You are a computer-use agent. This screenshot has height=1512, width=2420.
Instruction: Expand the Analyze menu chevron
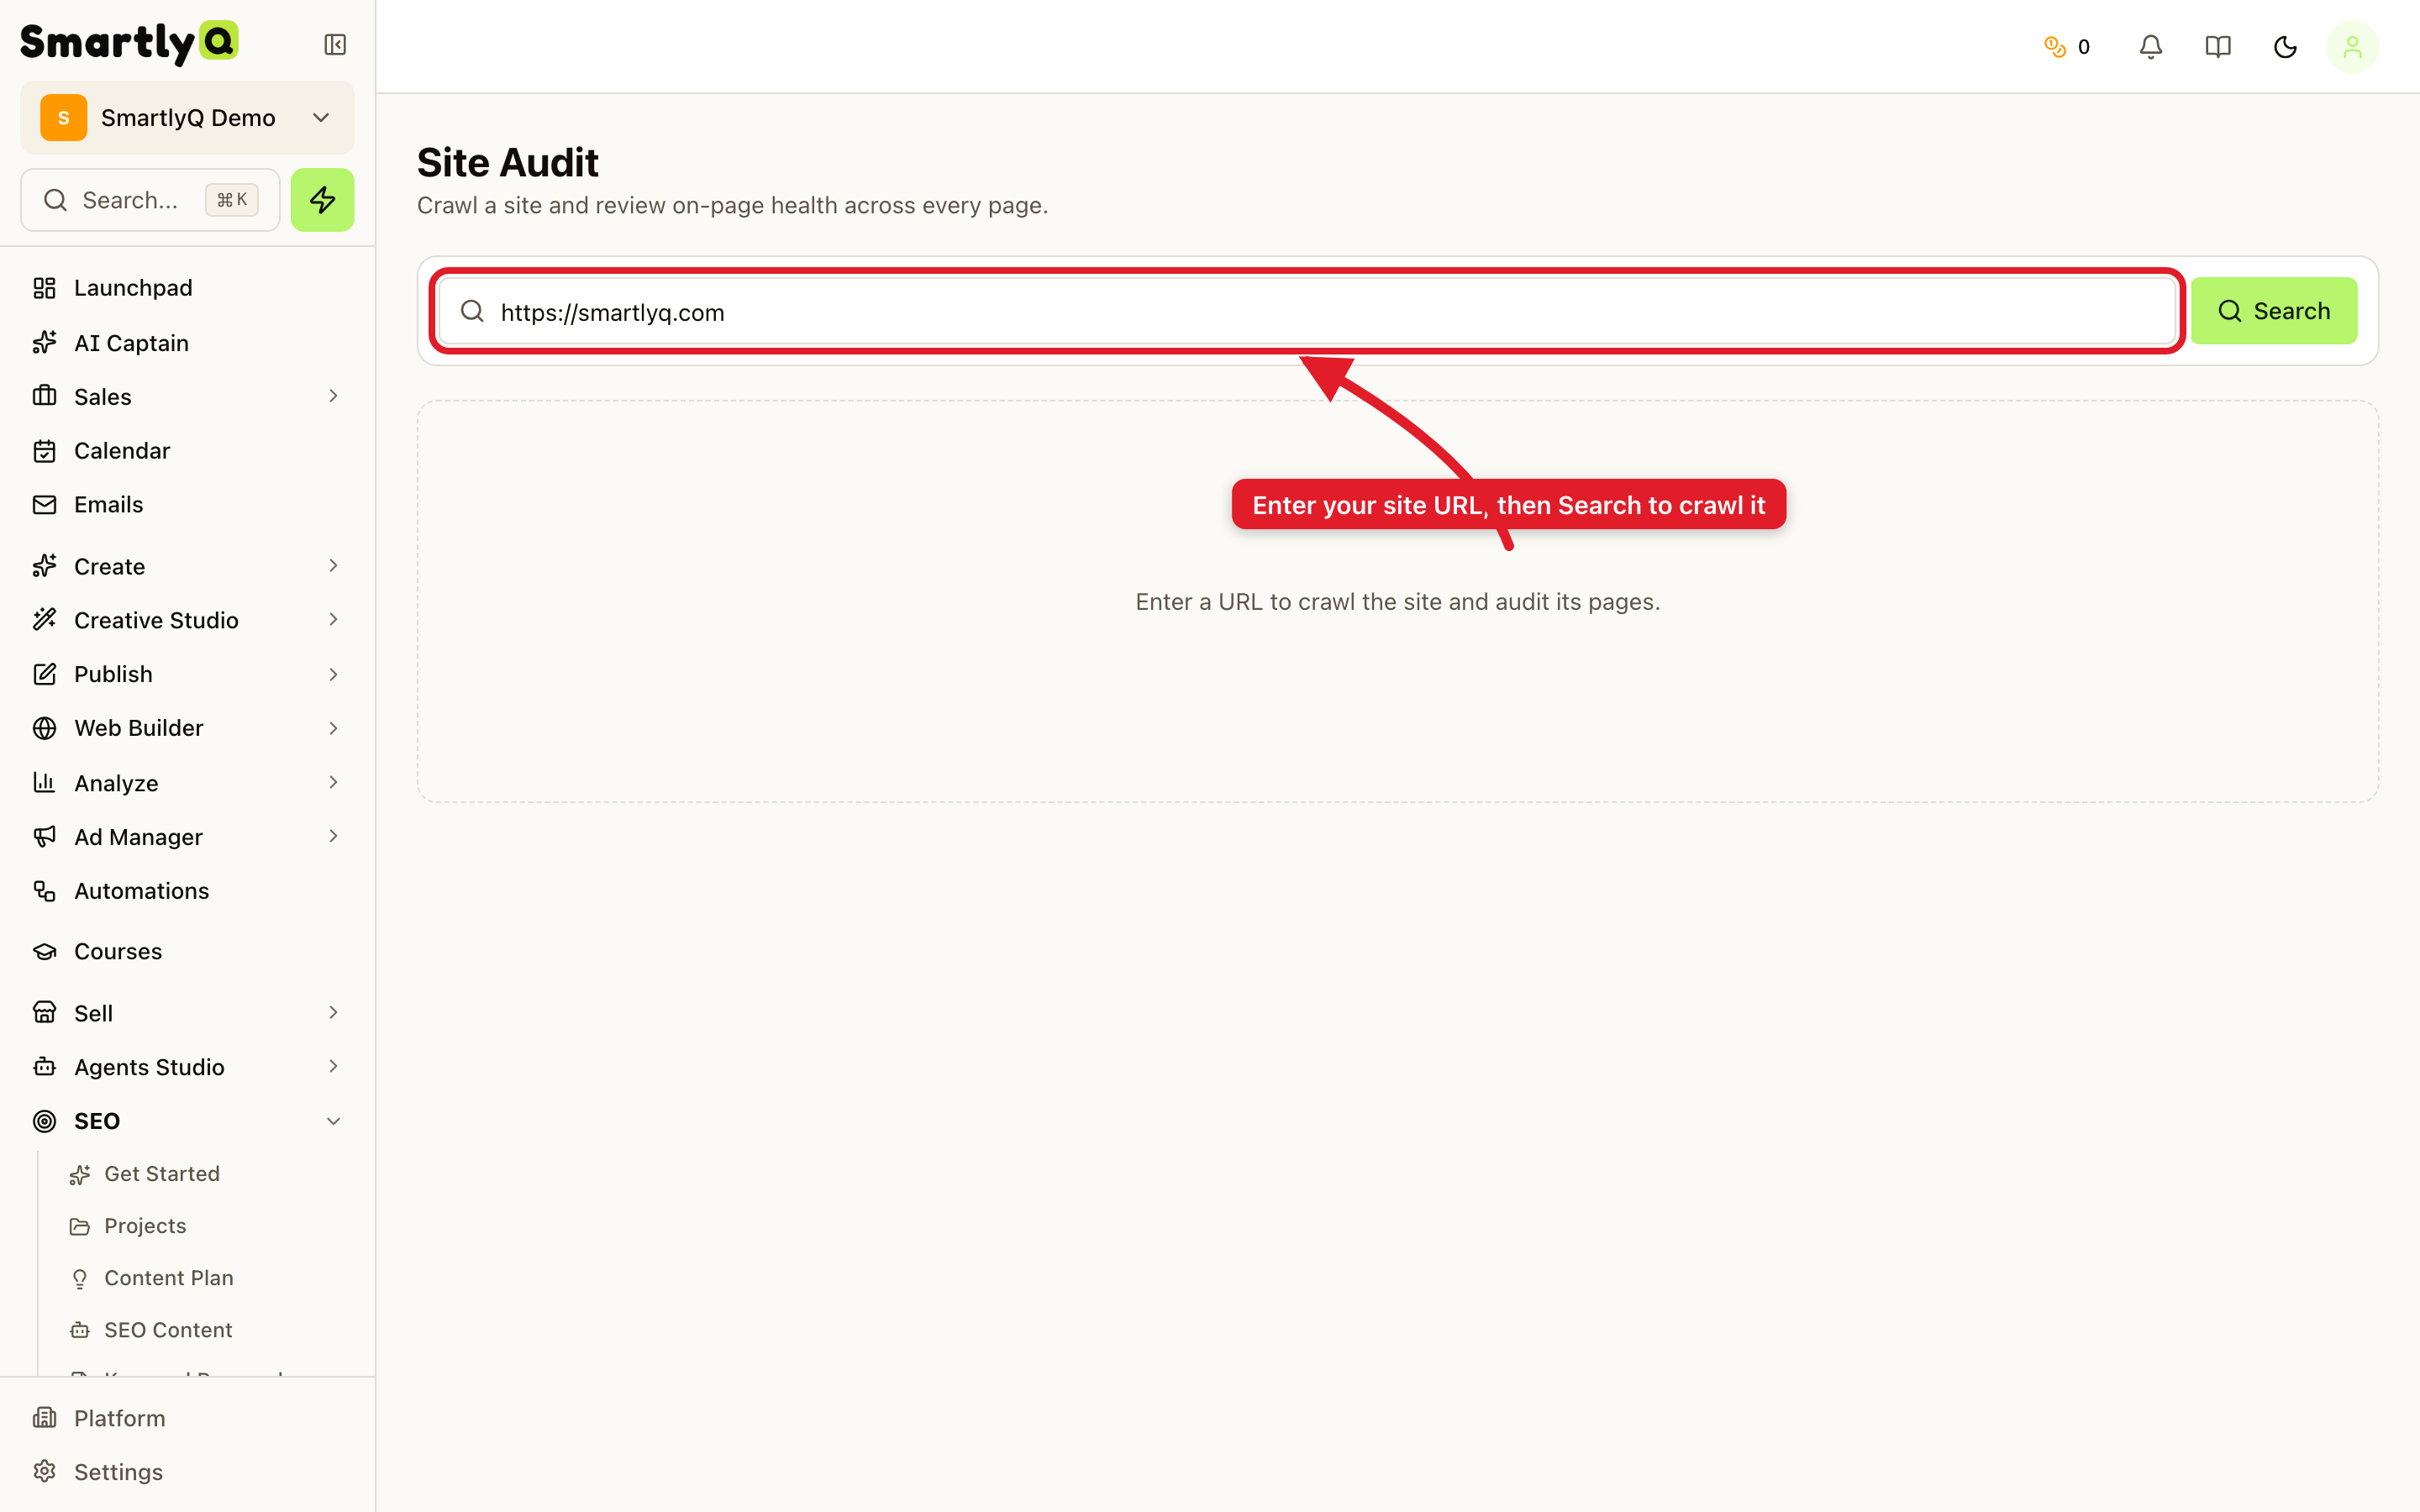coord(333,782)
